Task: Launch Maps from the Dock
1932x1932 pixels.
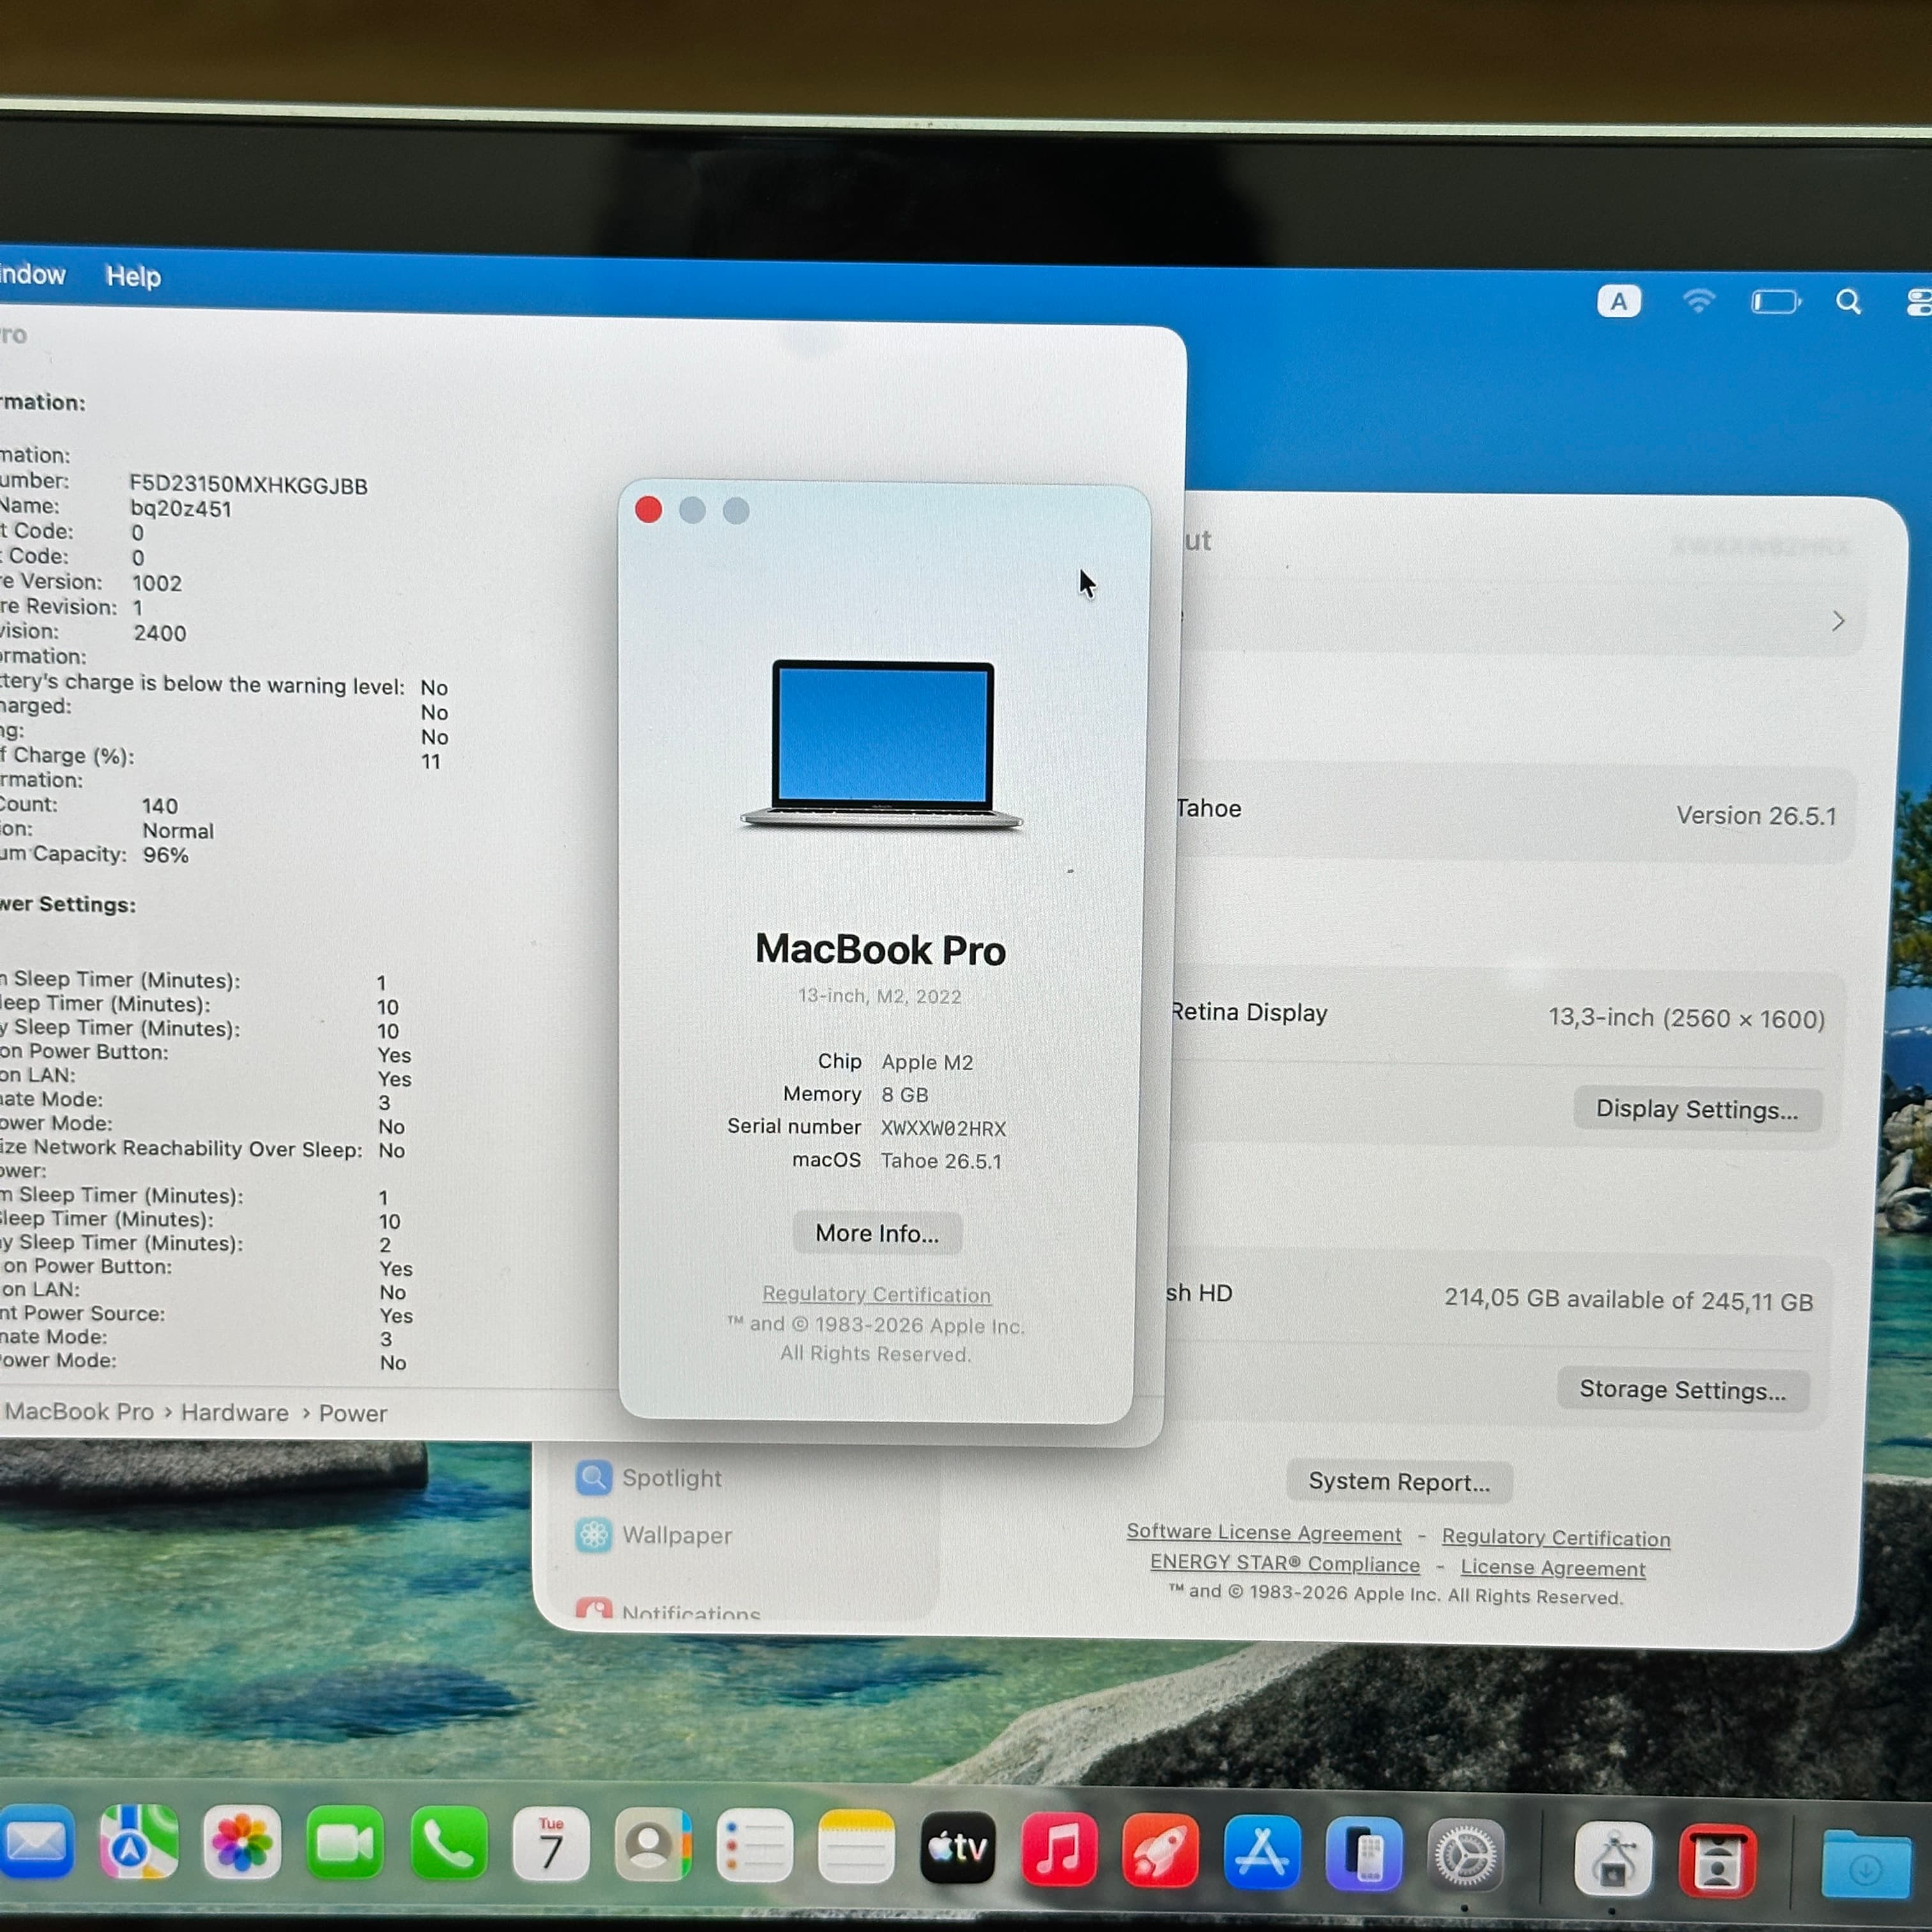Action: (139, 1842)
